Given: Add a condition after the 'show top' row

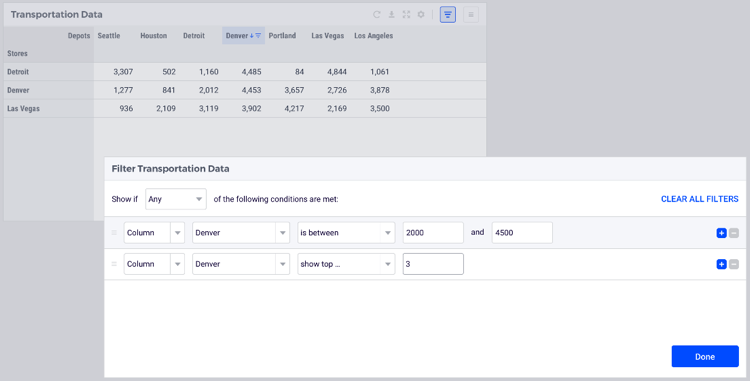Looking at the screenshot, I should (x=721, y=264).
